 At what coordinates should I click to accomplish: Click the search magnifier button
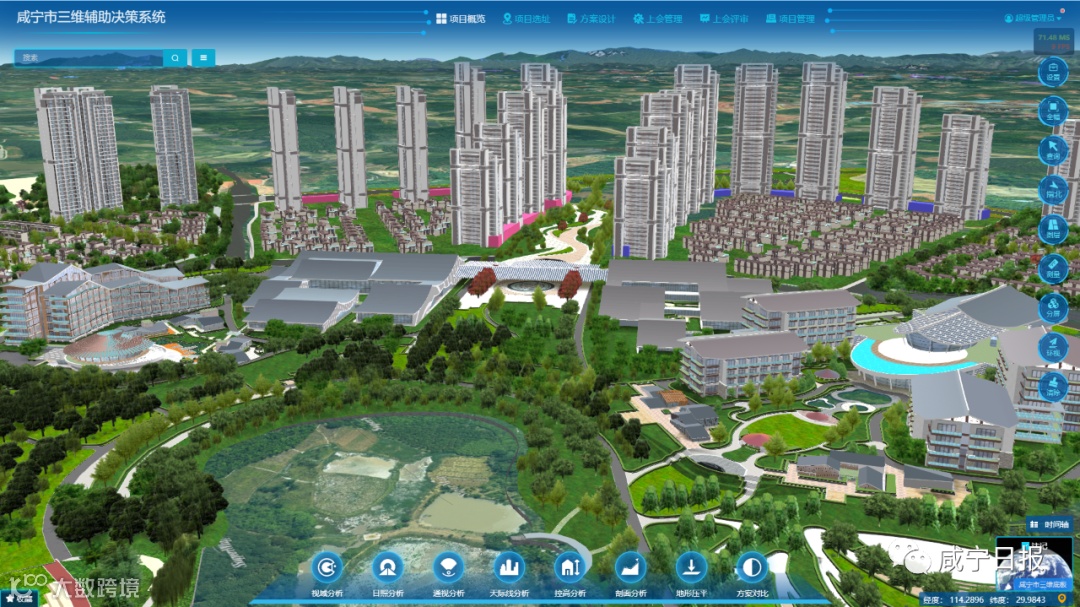pyautogui.click(x=175, y=58)
